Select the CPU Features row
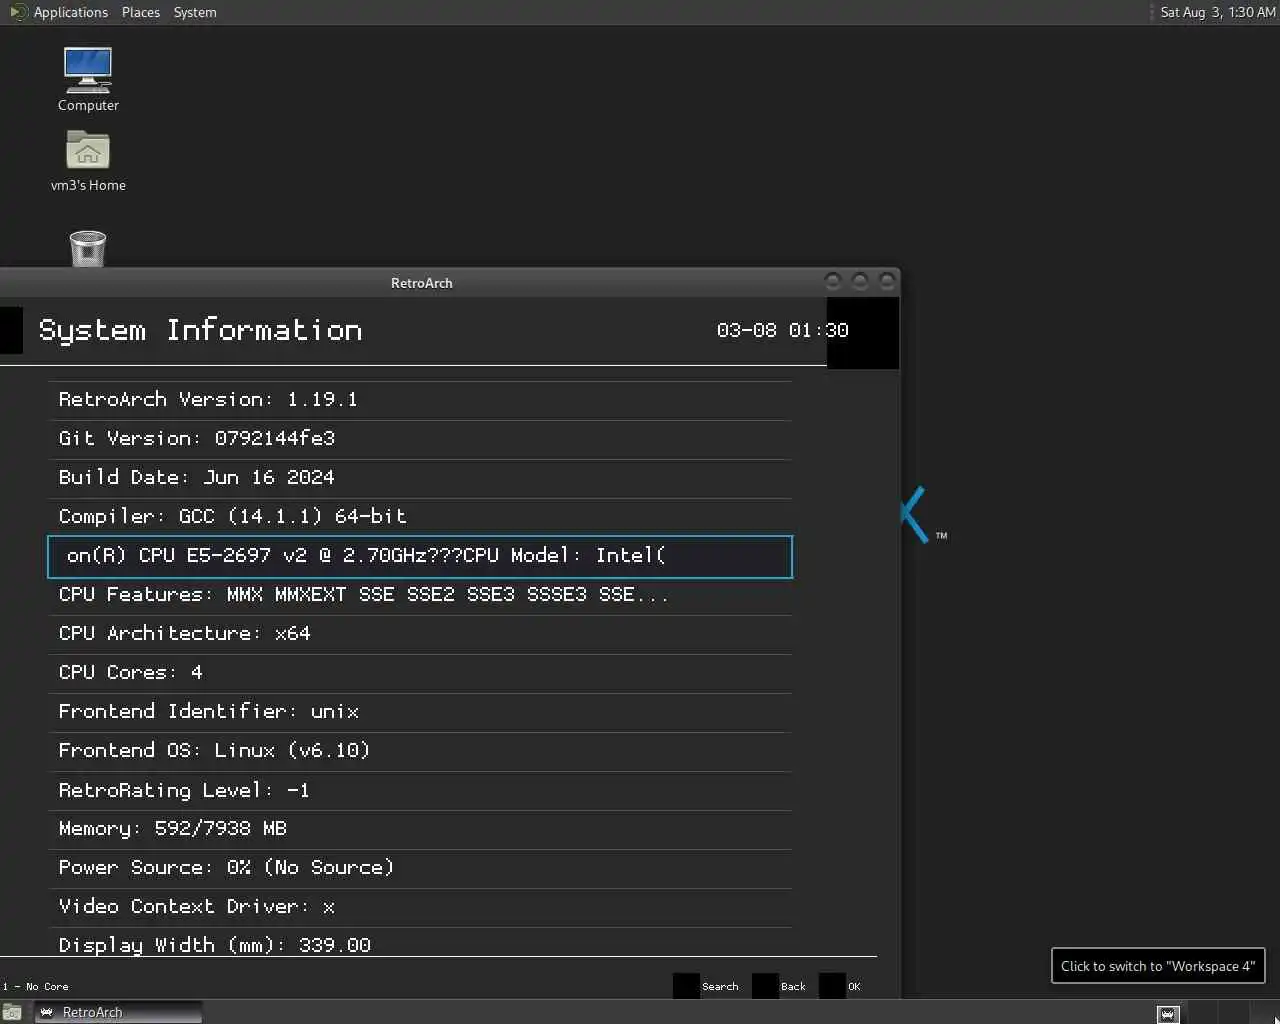Screen dimensions: 1280x1024 pyautogui.click(x=420, y=595)
